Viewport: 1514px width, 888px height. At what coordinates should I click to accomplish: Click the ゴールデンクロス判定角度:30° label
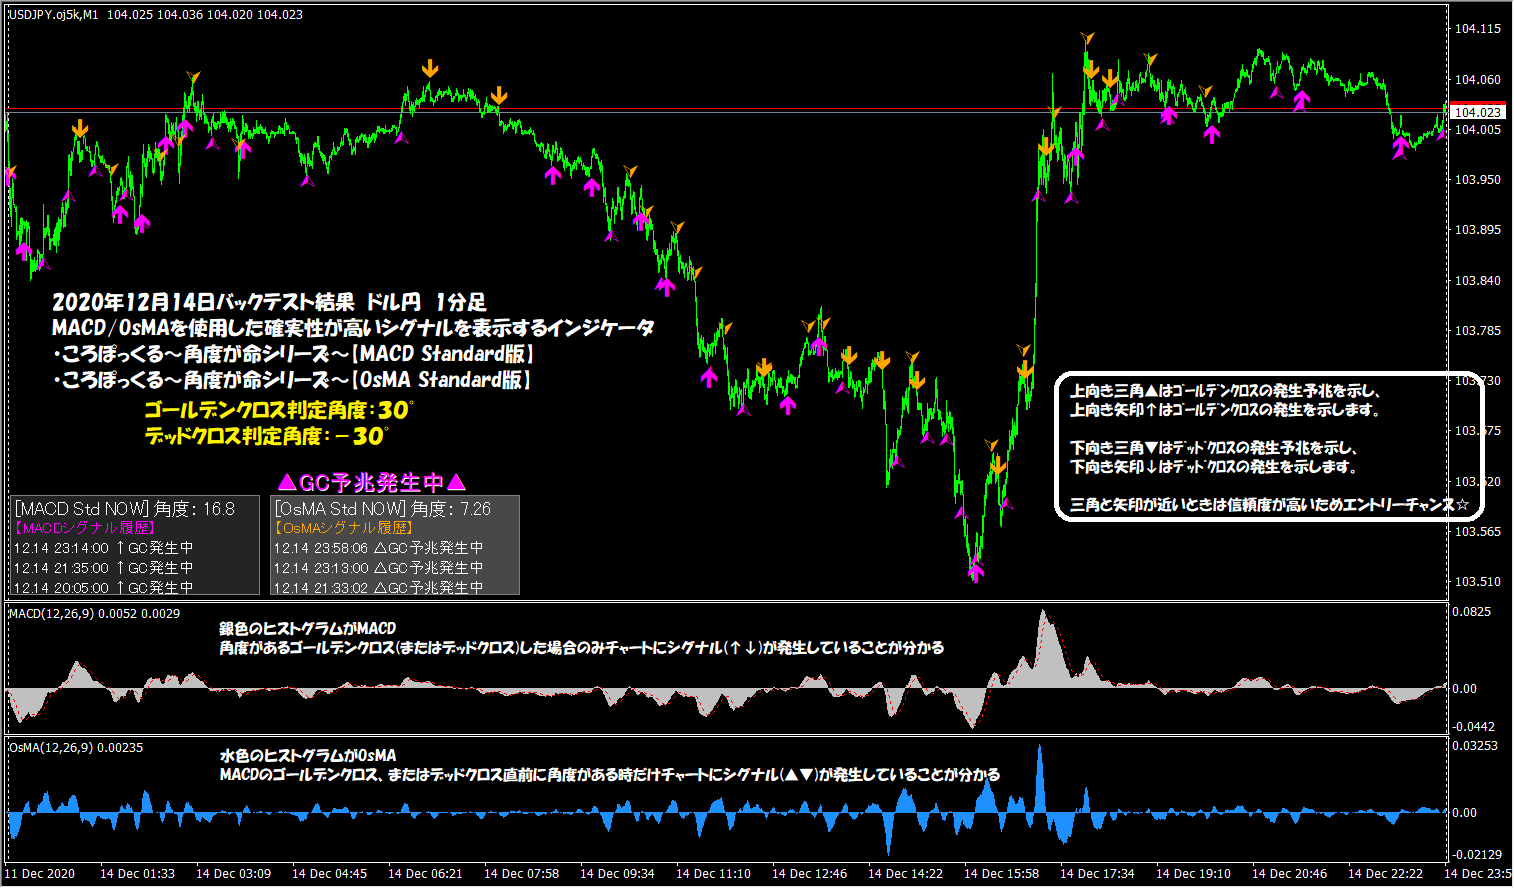[x=278, y=410]
